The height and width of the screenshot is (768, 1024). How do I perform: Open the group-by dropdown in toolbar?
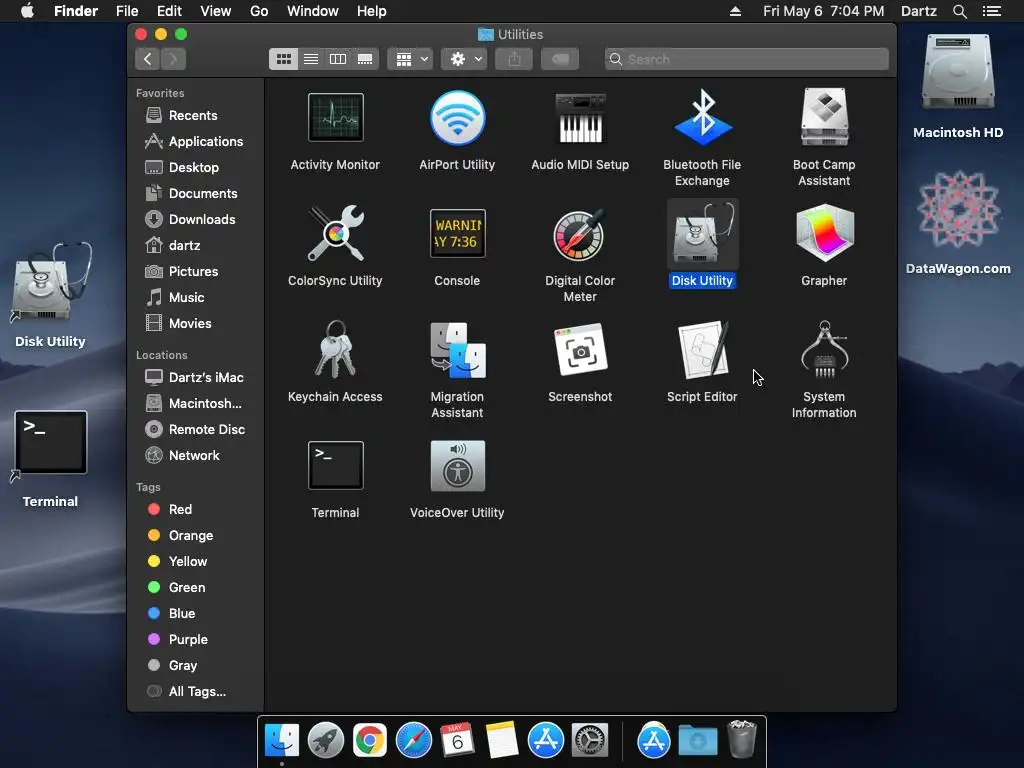tap(410, 59)
